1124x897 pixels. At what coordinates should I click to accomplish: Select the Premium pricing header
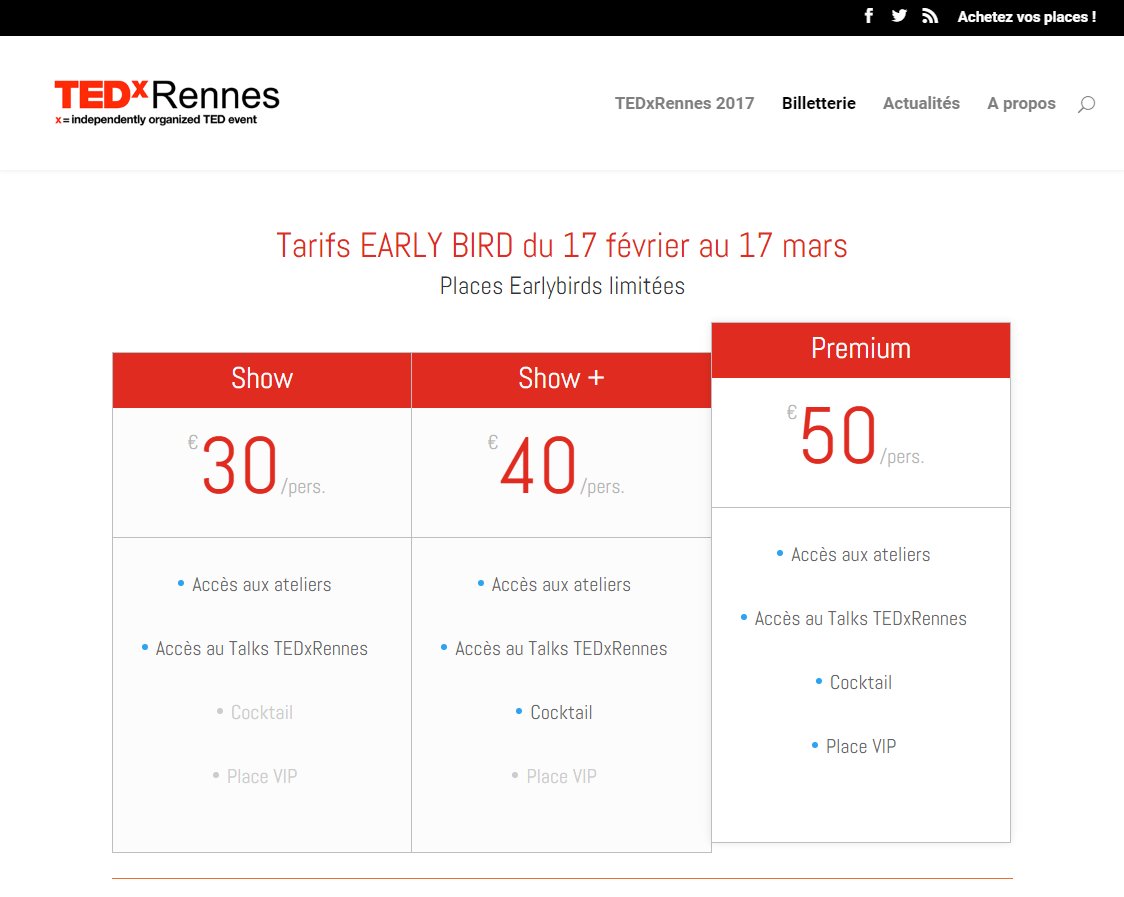click(860, 349)
